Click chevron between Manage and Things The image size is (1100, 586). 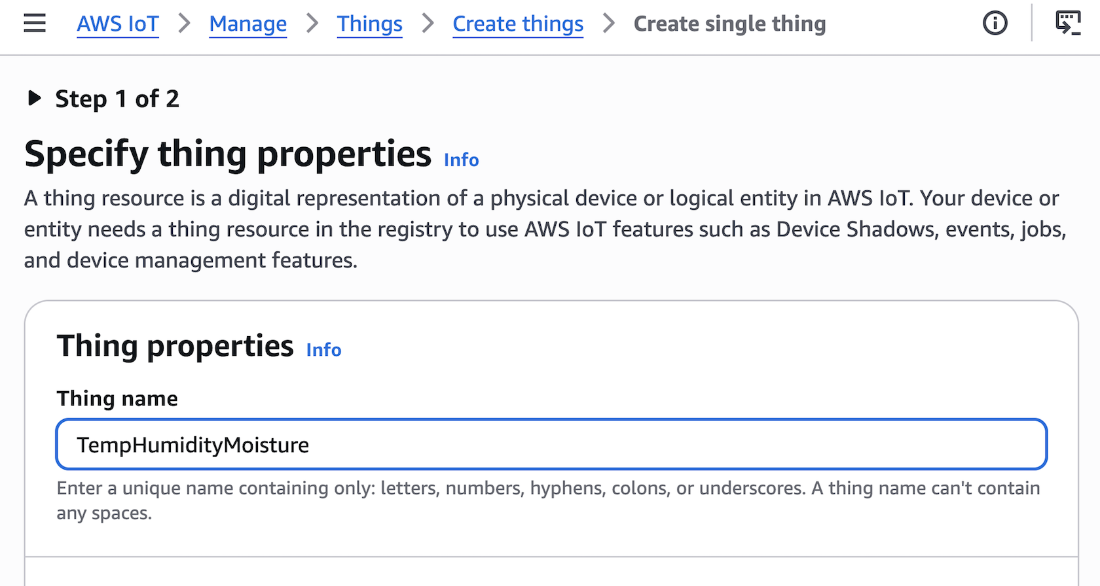click(x=312, y=24)
